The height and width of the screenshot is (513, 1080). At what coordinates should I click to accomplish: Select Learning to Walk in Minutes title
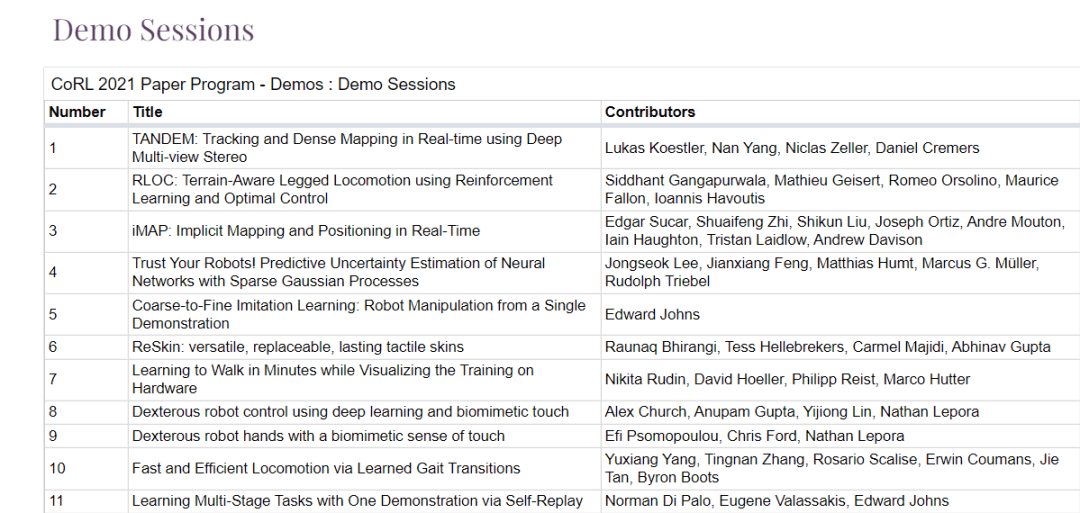click(333, 379)
